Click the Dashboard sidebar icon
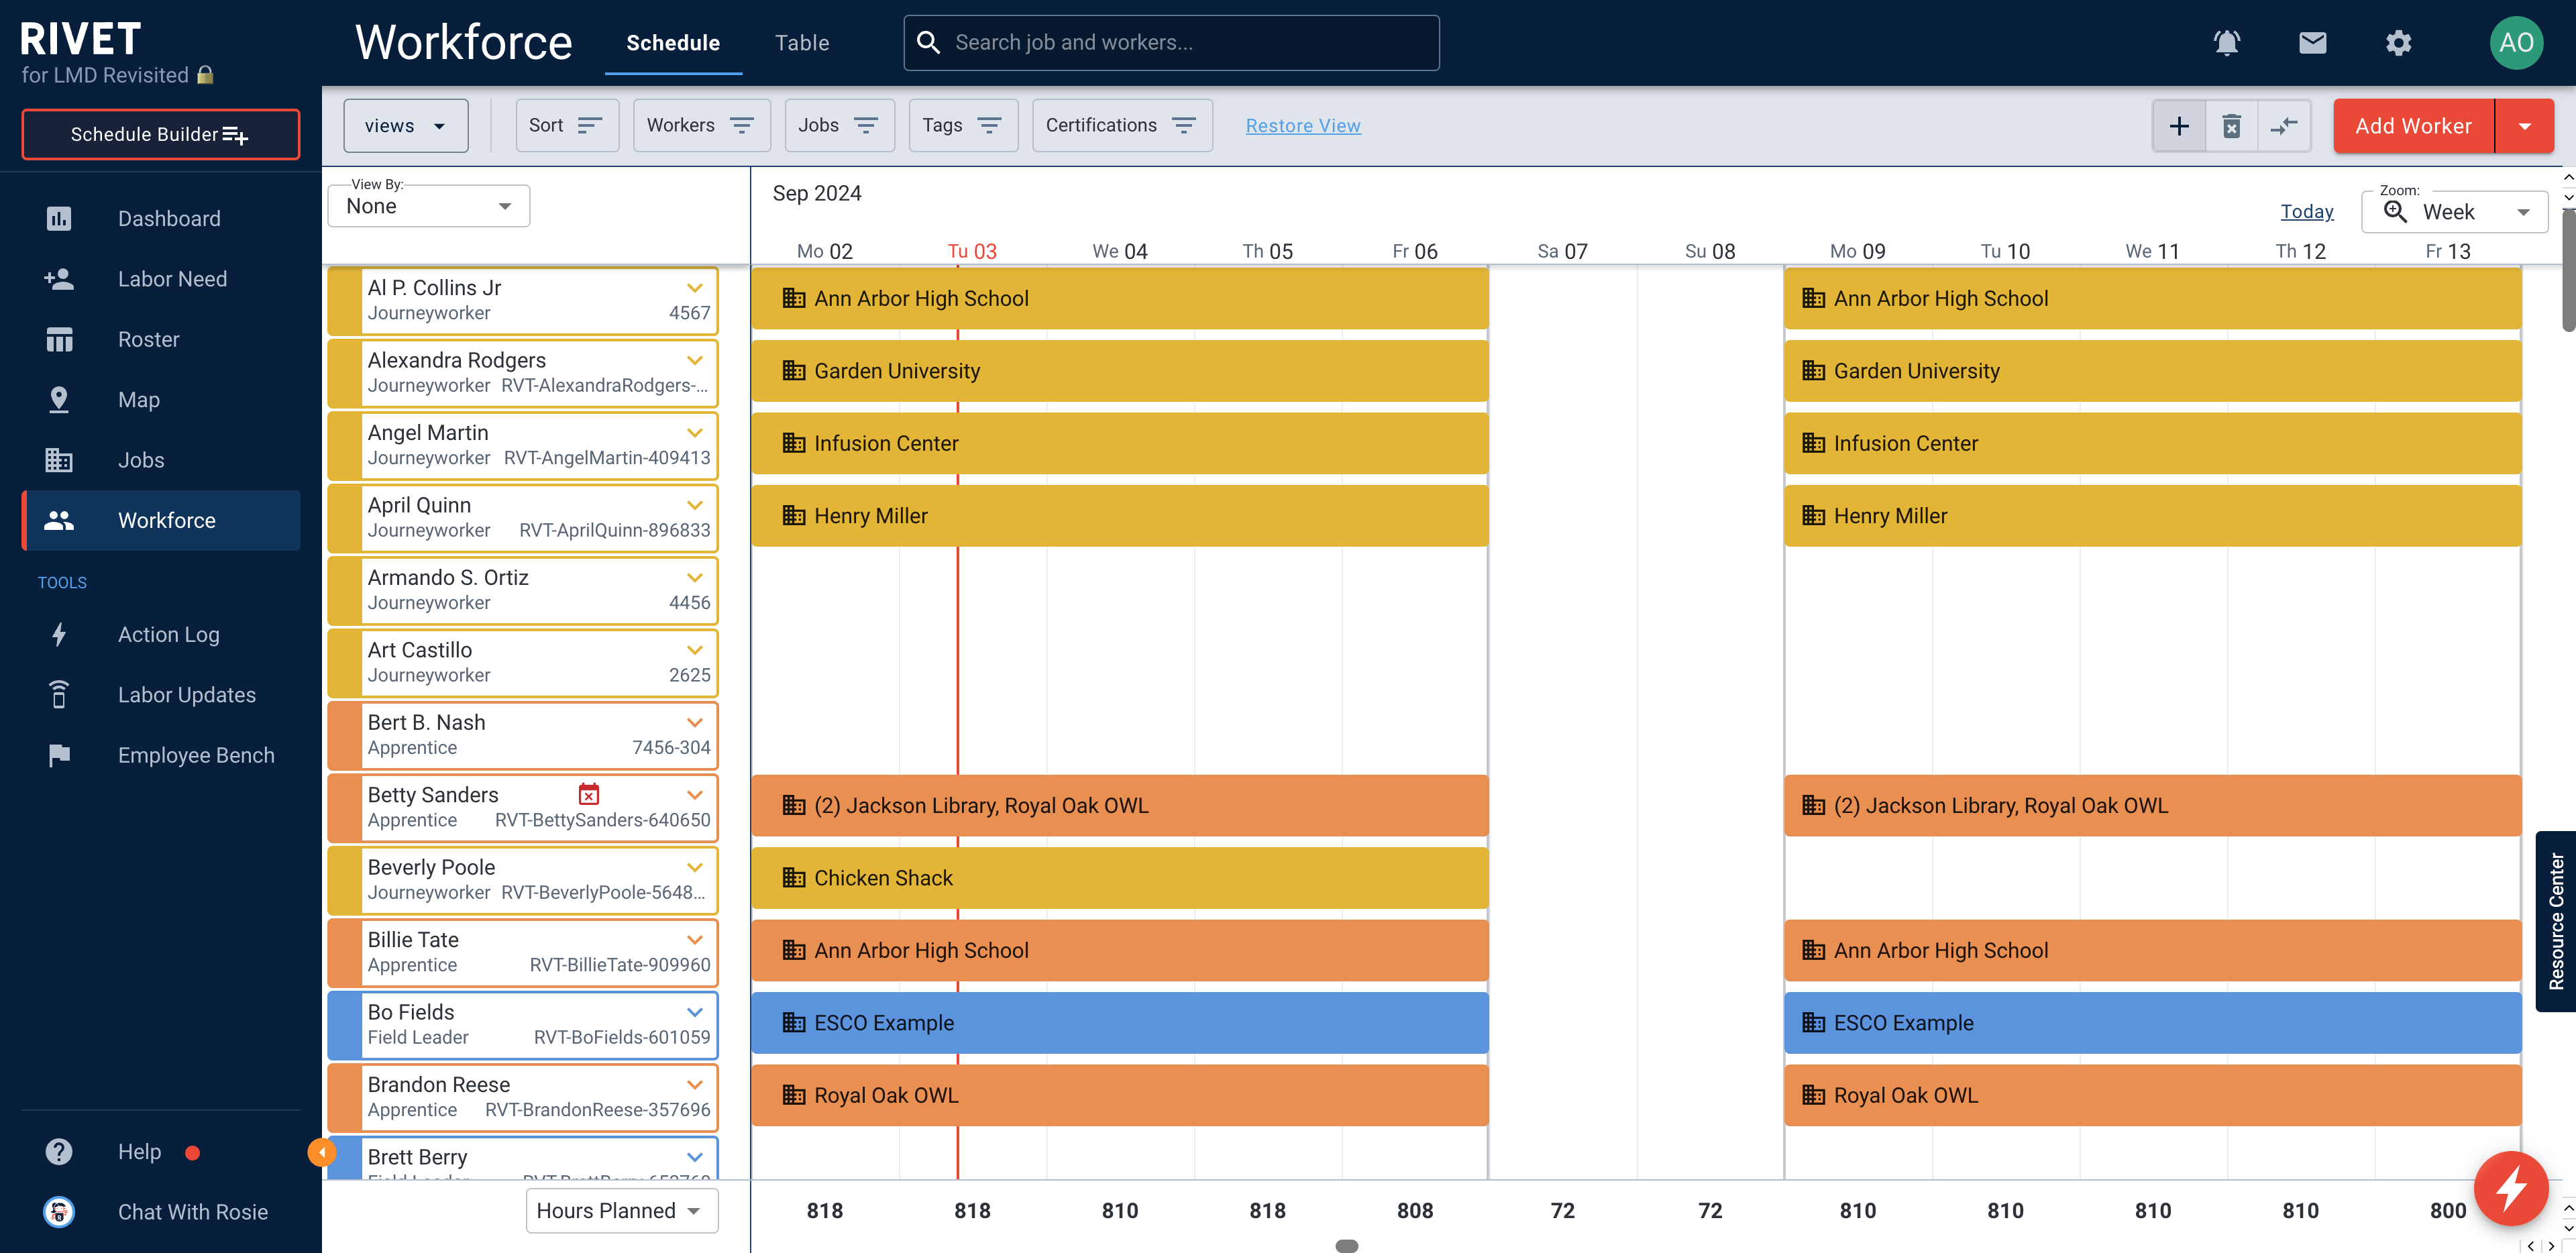The height and width of the screenshot is (1253, 2576). (x=59, y=218)
